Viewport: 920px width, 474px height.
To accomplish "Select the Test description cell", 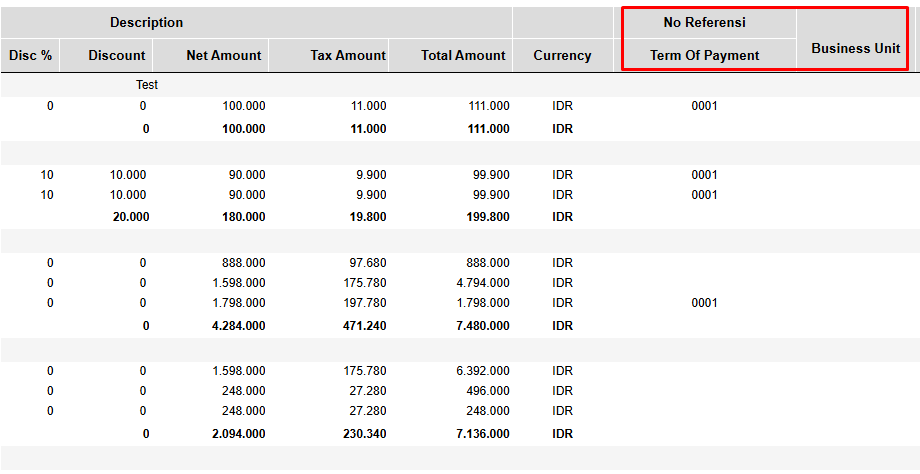I will (147, 85).
